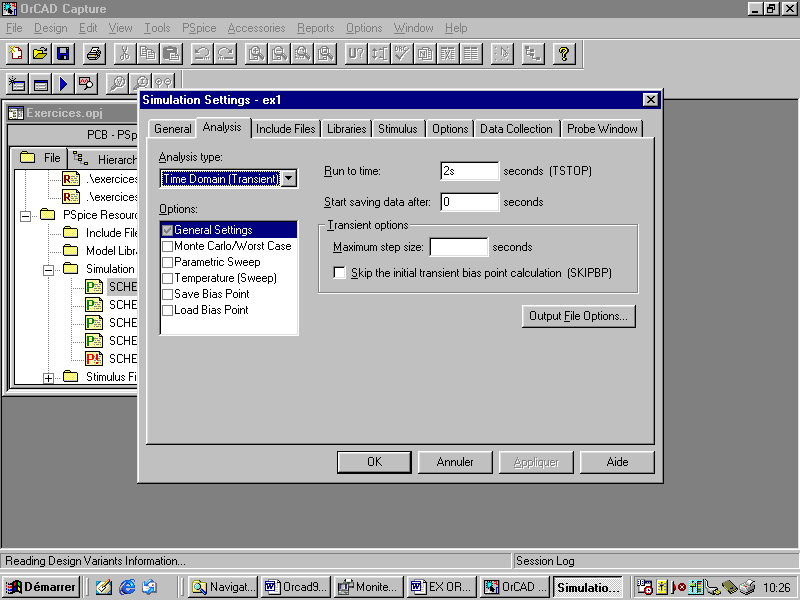Select the File tab in project panel

40,158
